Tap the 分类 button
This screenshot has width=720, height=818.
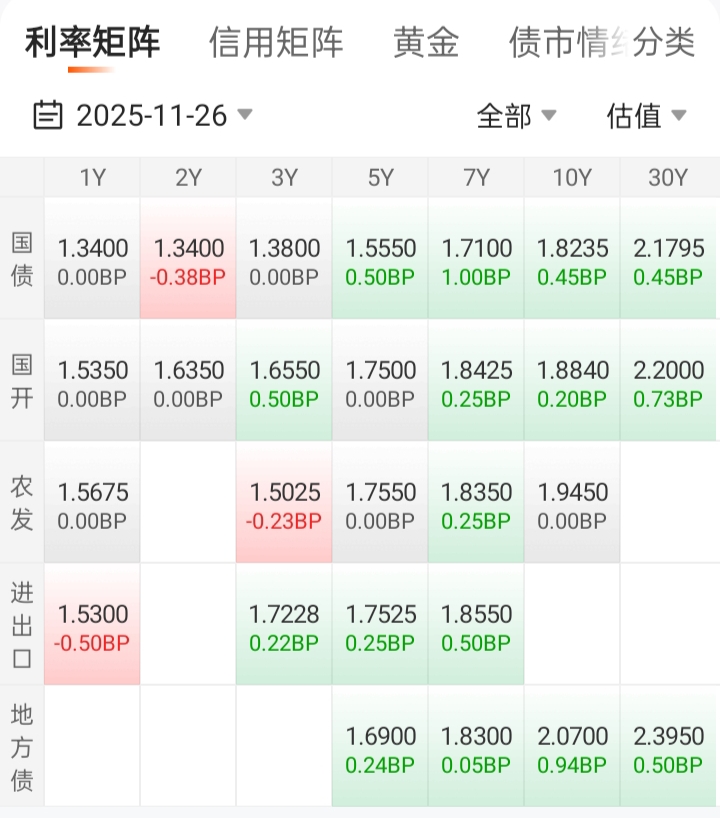pyautogui.click(x=665, y=43)
